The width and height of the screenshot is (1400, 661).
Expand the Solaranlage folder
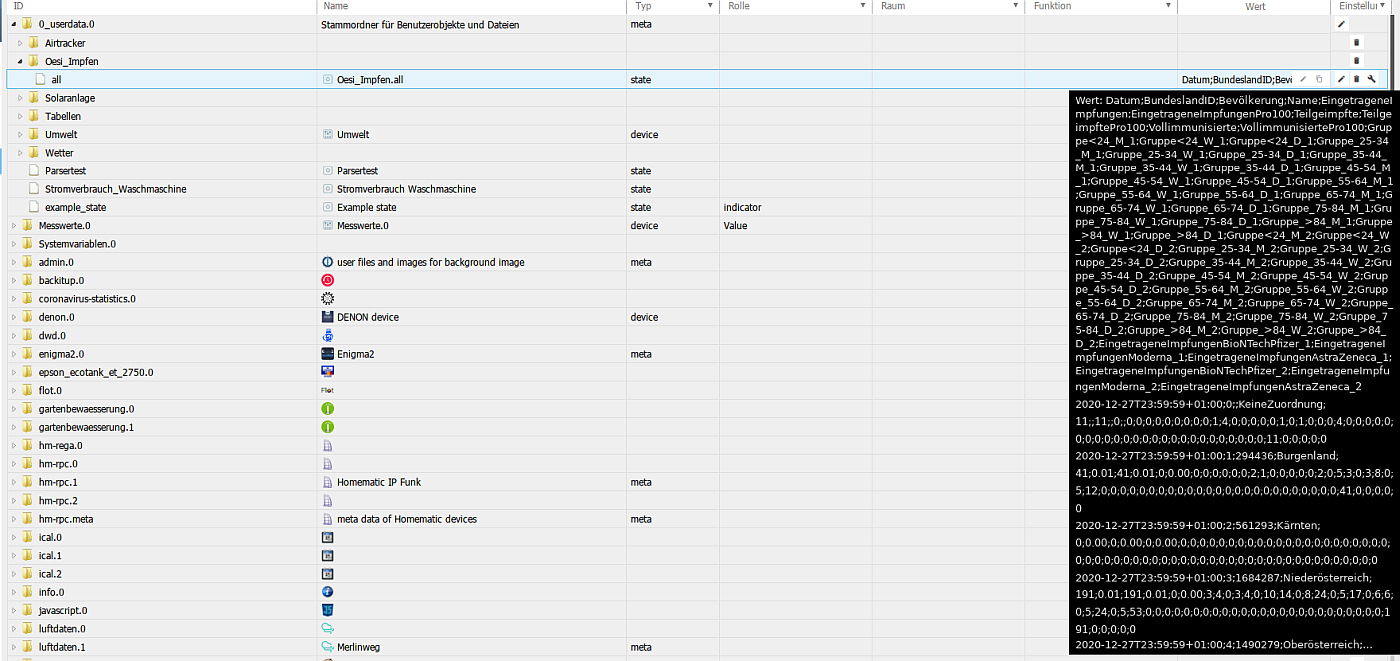click(20, 98)
